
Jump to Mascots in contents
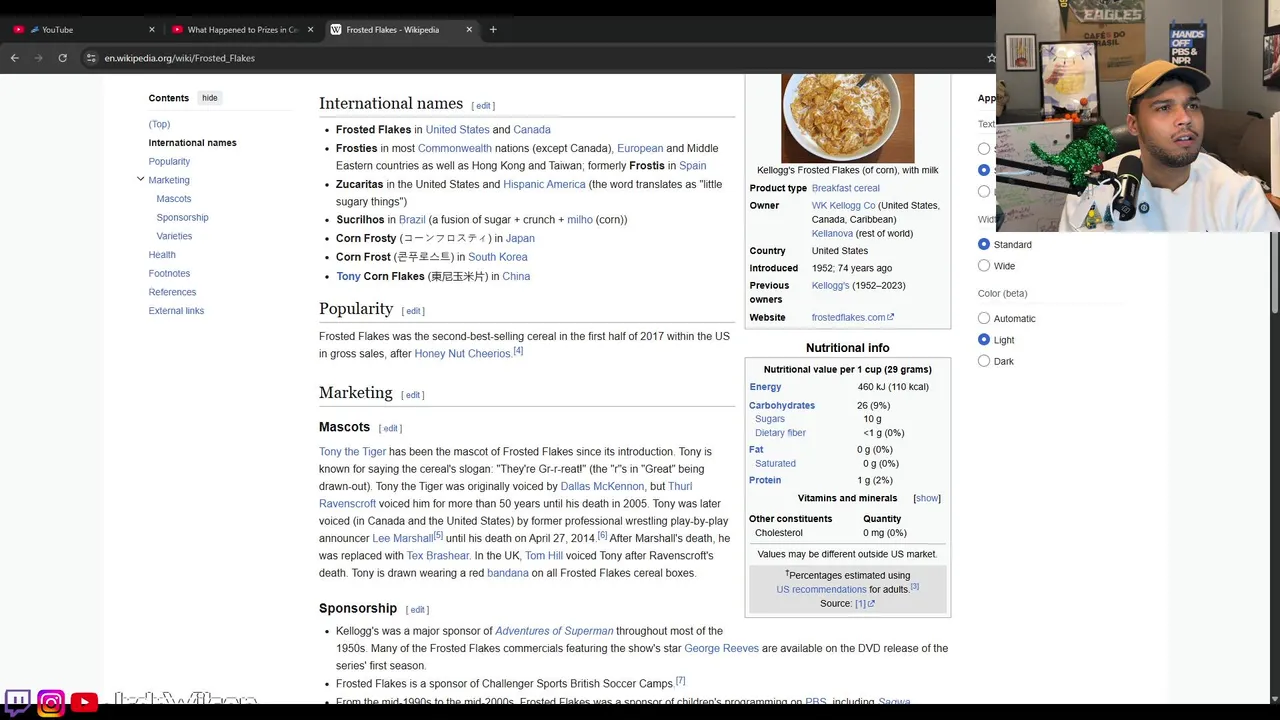174,199
